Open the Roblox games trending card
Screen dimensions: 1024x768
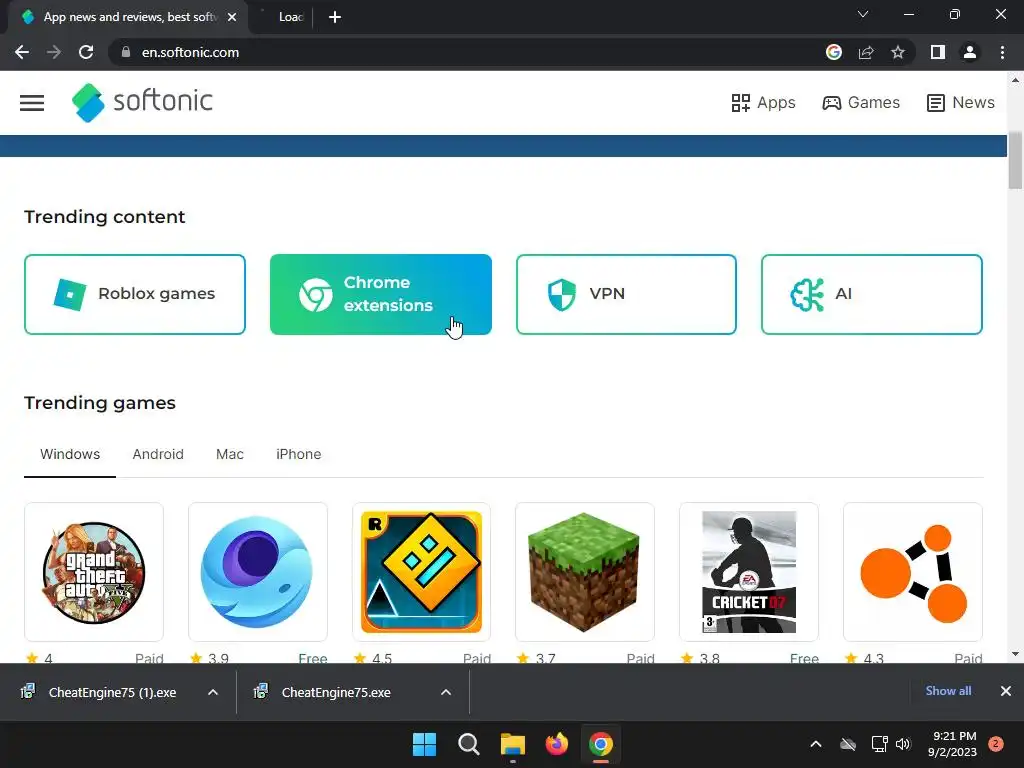(x=135, y=295)
